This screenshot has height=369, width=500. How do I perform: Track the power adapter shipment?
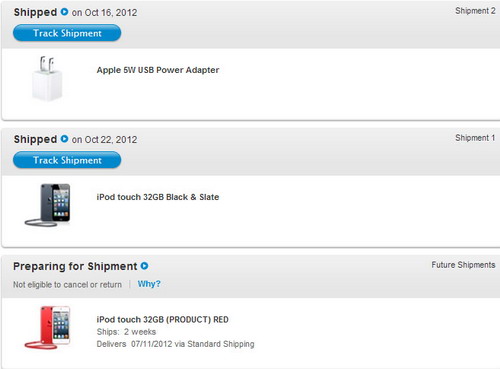pyautogui.click(x=67, y=33)
